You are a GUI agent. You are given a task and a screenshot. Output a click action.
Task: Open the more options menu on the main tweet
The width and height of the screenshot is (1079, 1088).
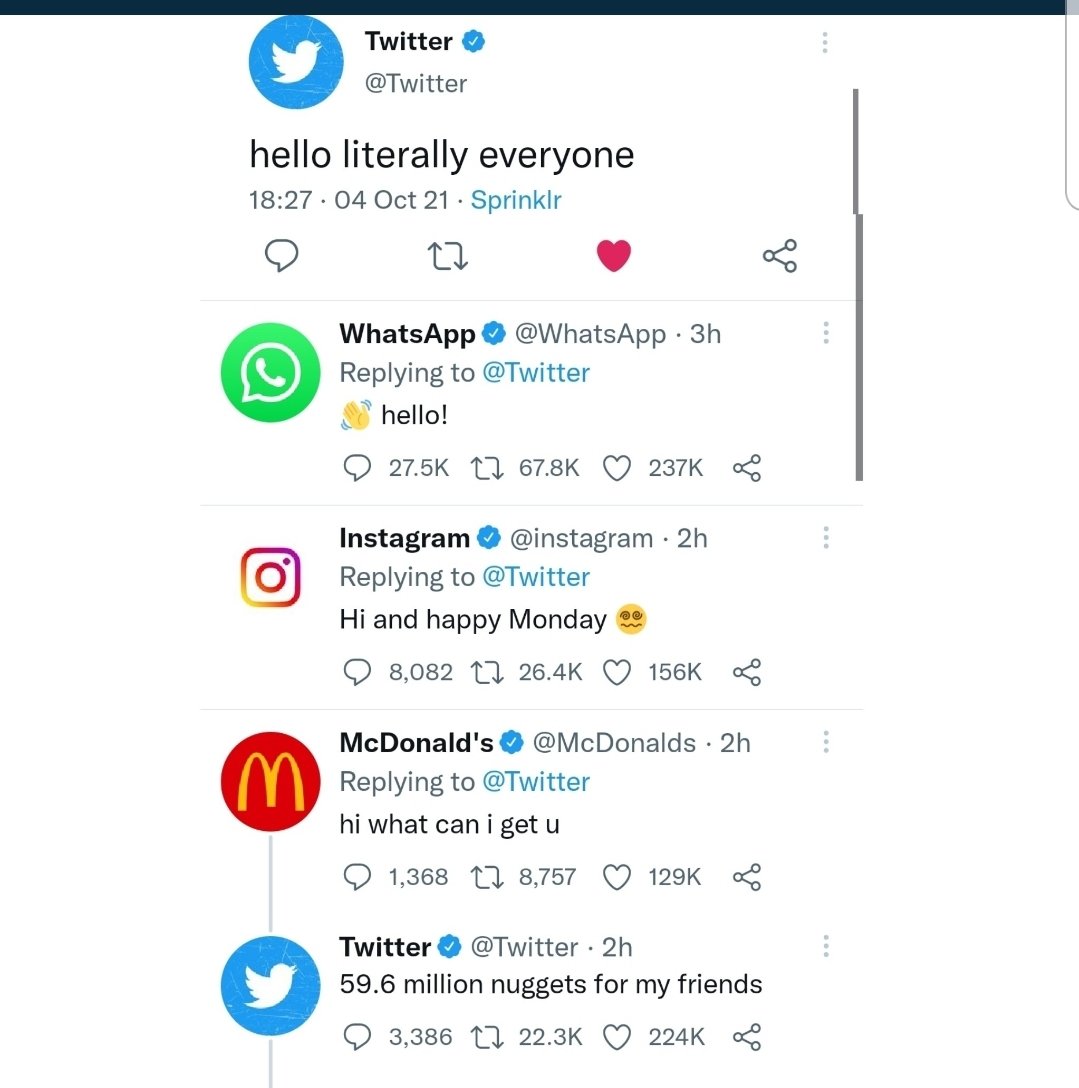pos(825,43)
